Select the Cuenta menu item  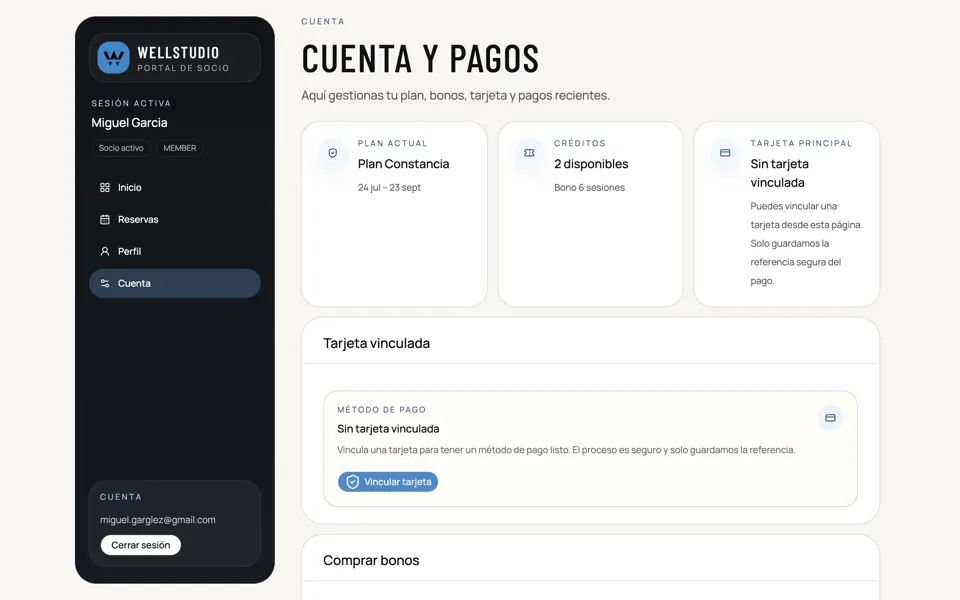click(174, 283)
